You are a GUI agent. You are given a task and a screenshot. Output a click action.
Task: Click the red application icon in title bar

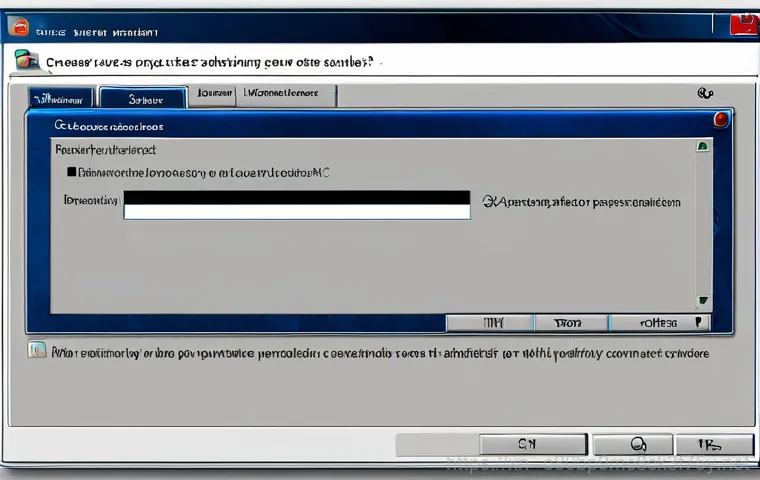pyautogui.click(x=18, y=27)
